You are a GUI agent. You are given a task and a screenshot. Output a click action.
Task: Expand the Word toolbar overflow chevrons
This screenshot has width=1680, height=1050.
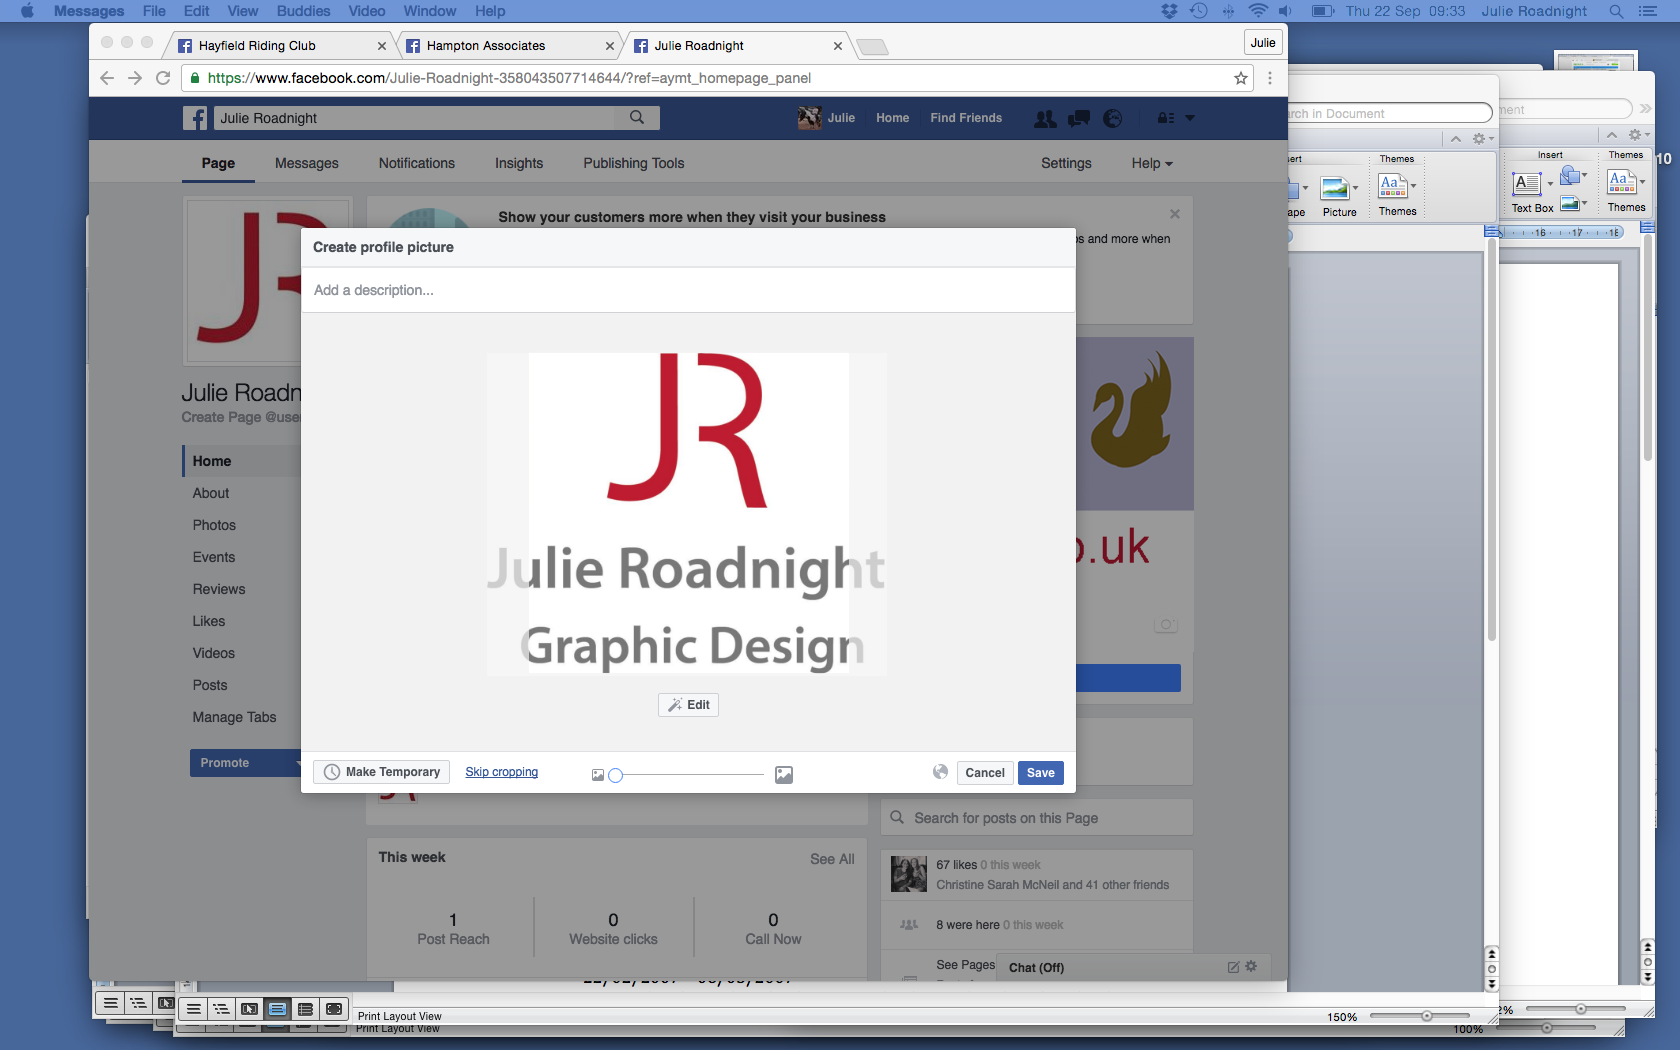pyautogui.click(x=1645, y=108)
